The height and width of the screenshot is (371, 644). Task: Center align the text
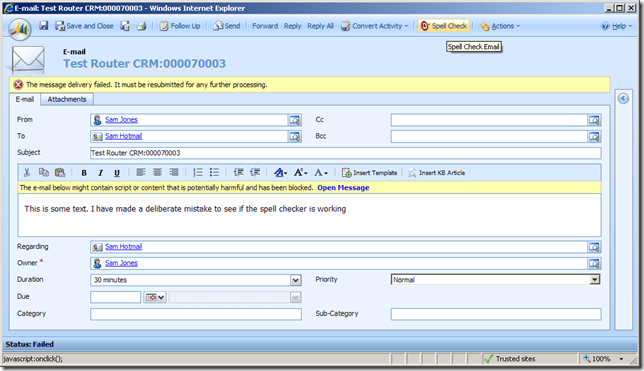pos(157,173)
